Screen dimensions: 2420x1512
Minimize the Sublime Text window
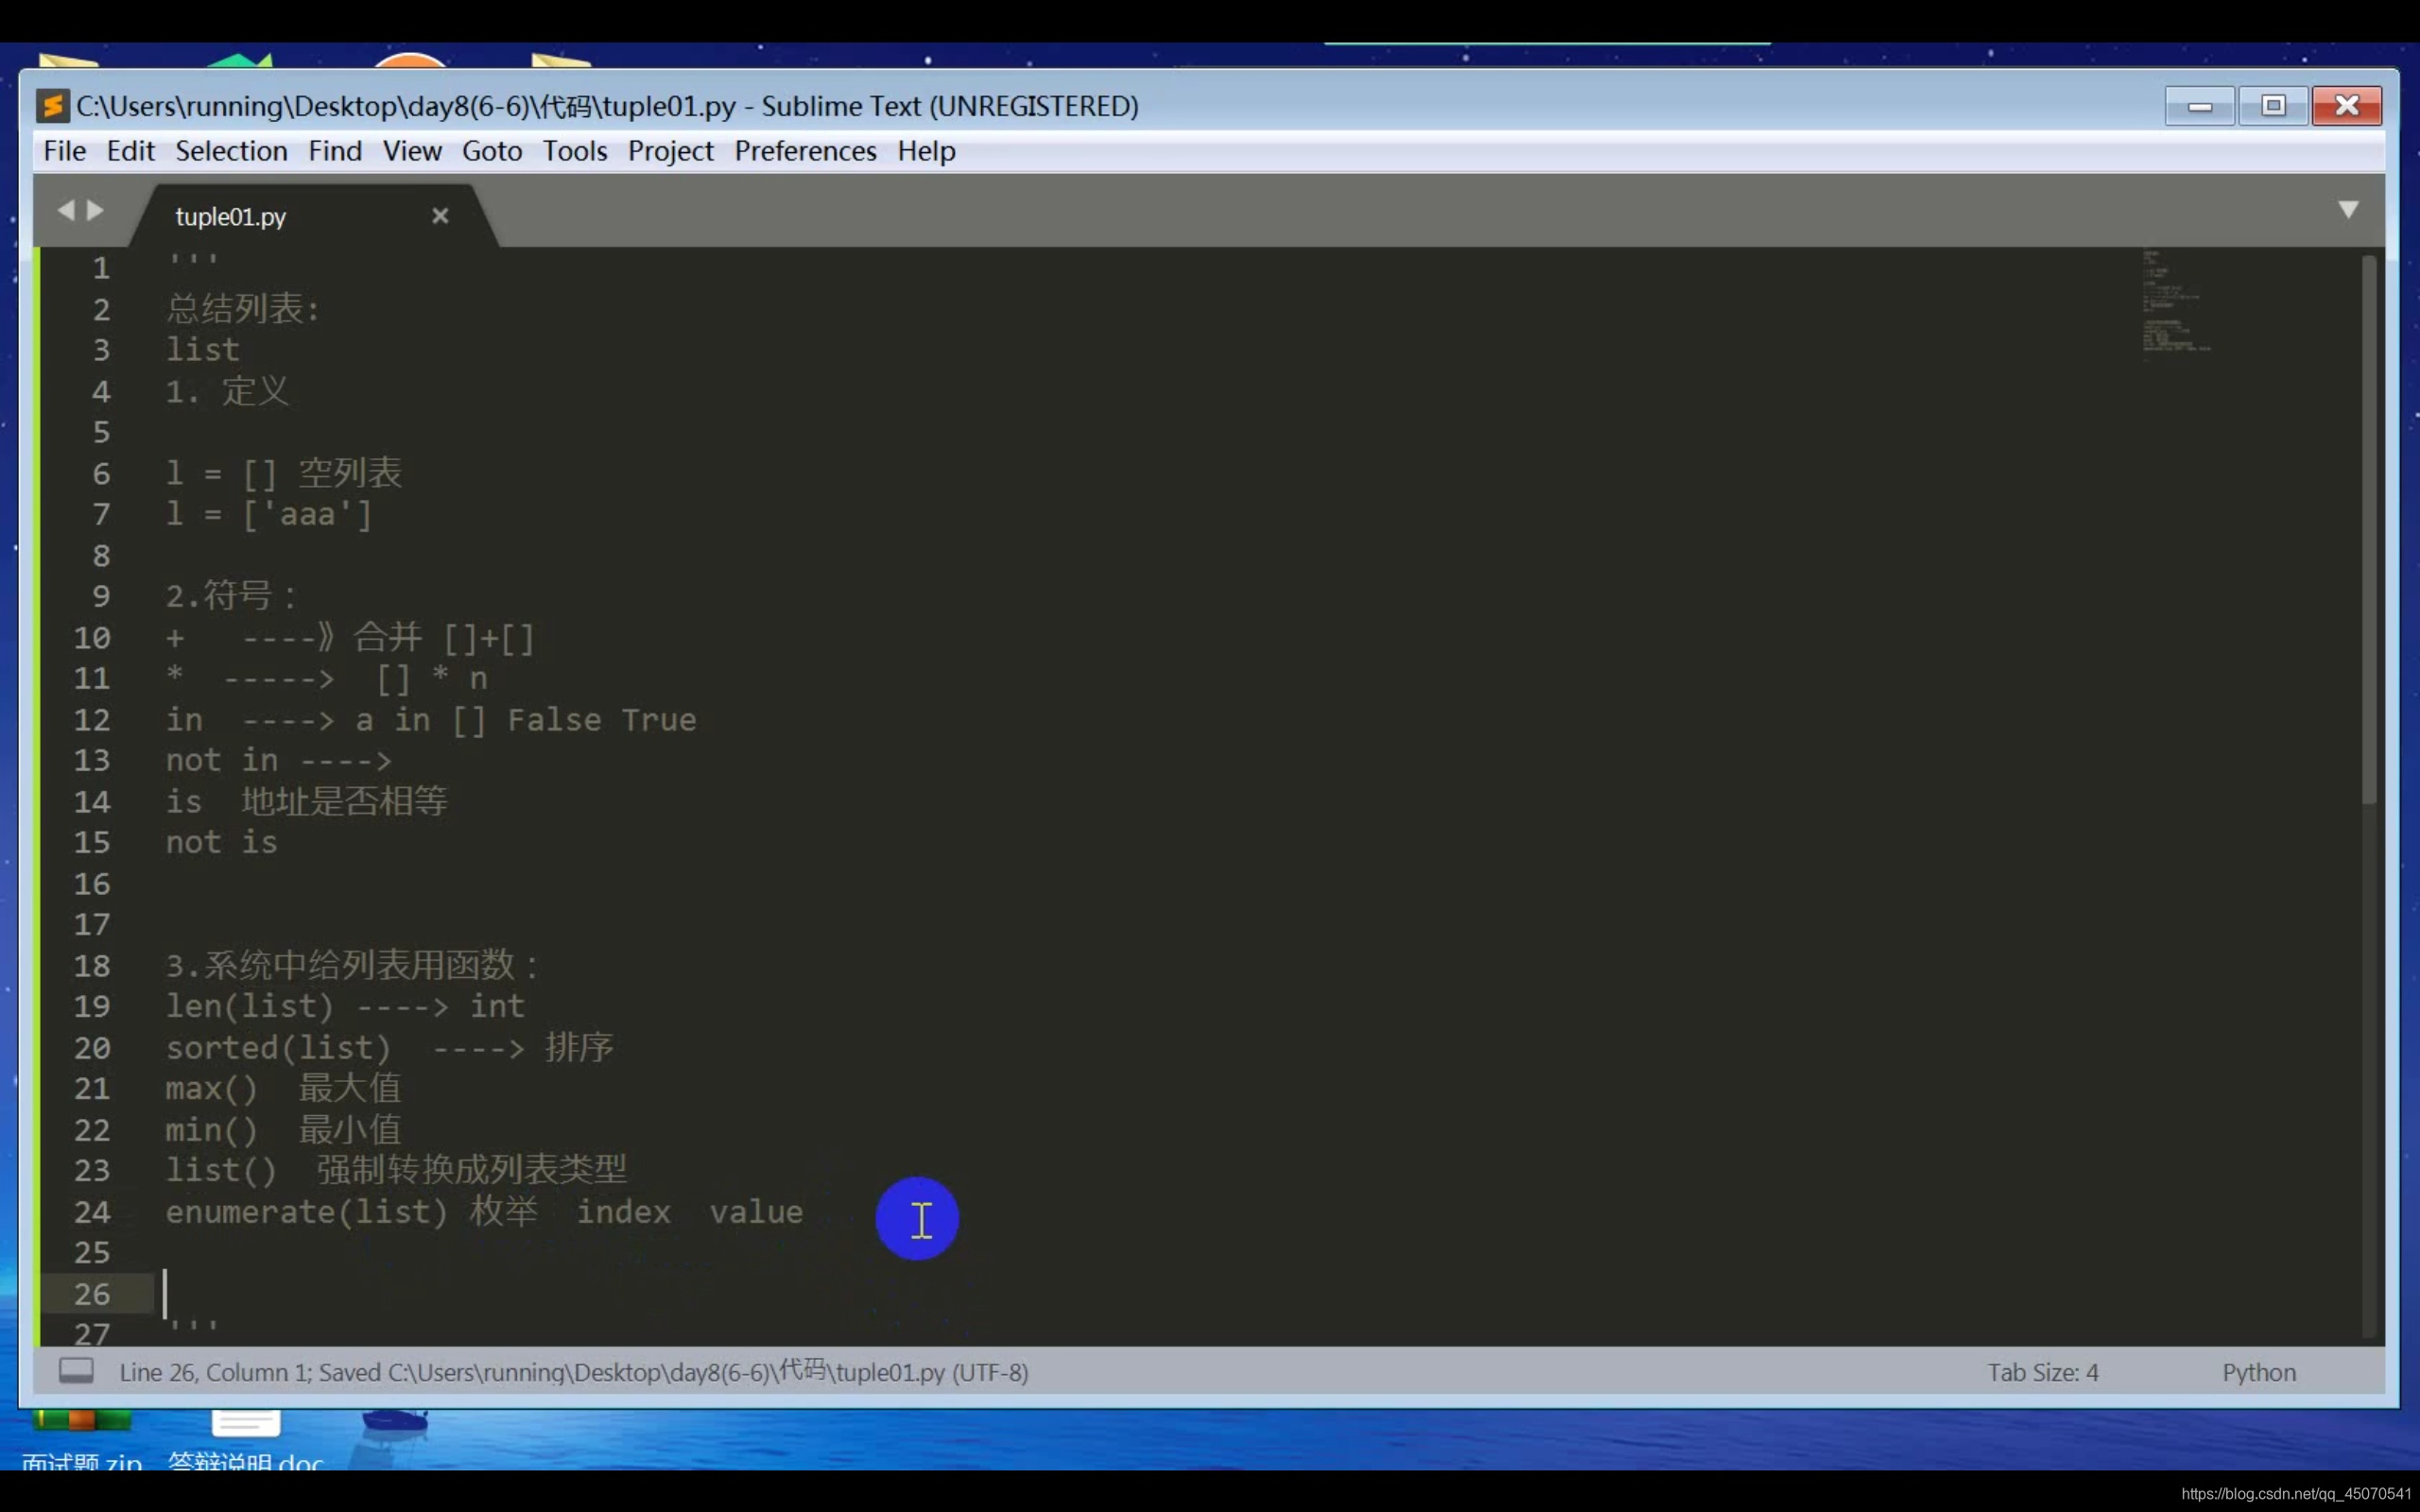2199,106
